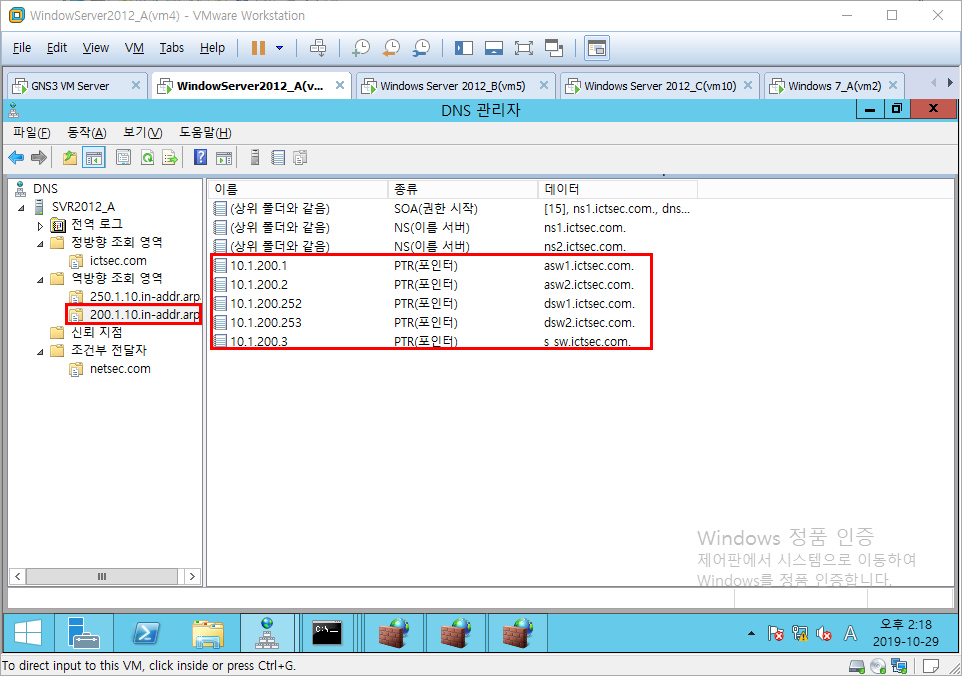This screenshot has width=962, height=676.
Task: Open the power options dropdown arrow
Action: tap(279, 48)
